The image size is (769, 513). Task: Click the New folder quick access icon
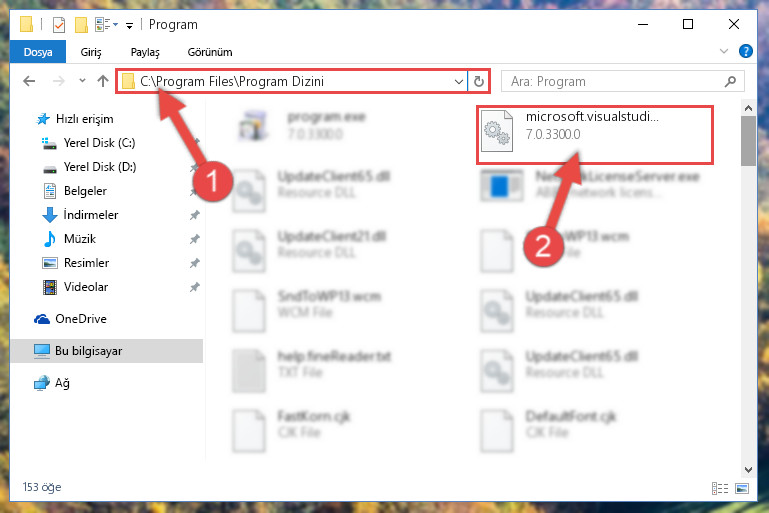point(81,24)
